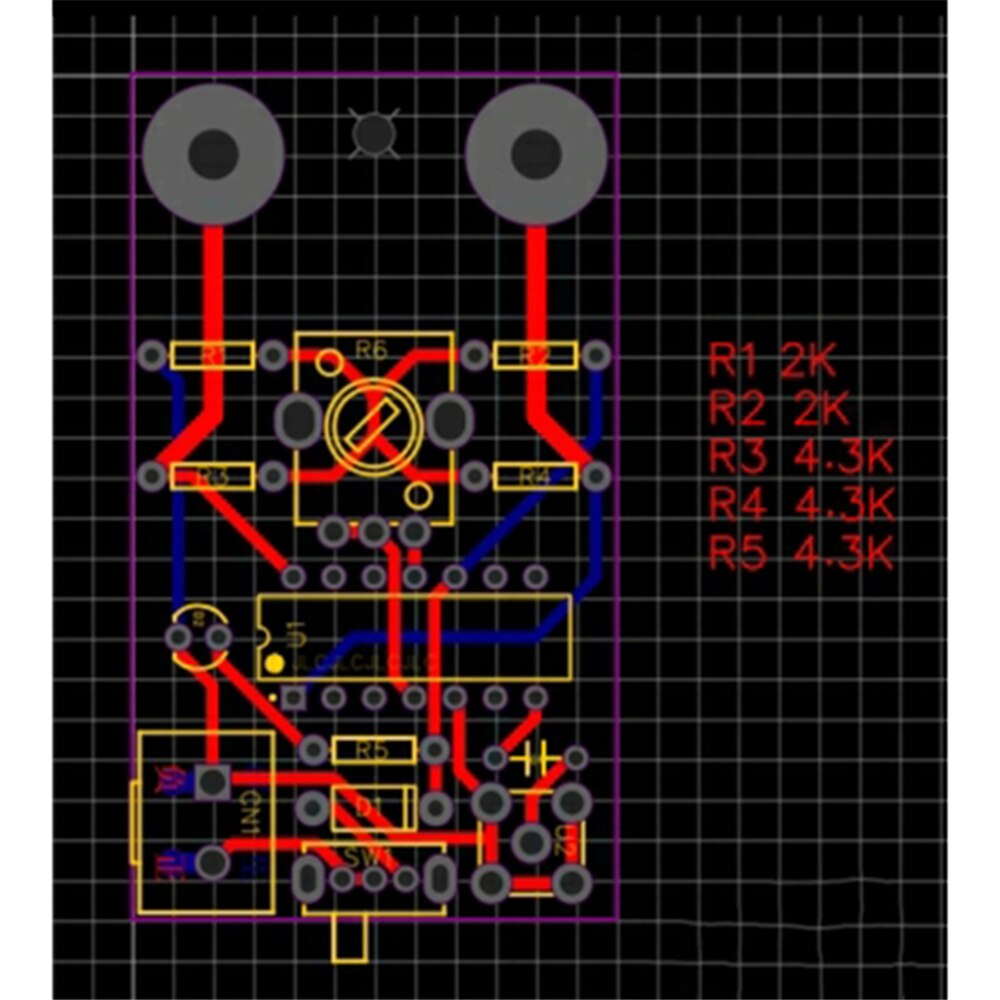Click the R3 resistor footprint

212,476
